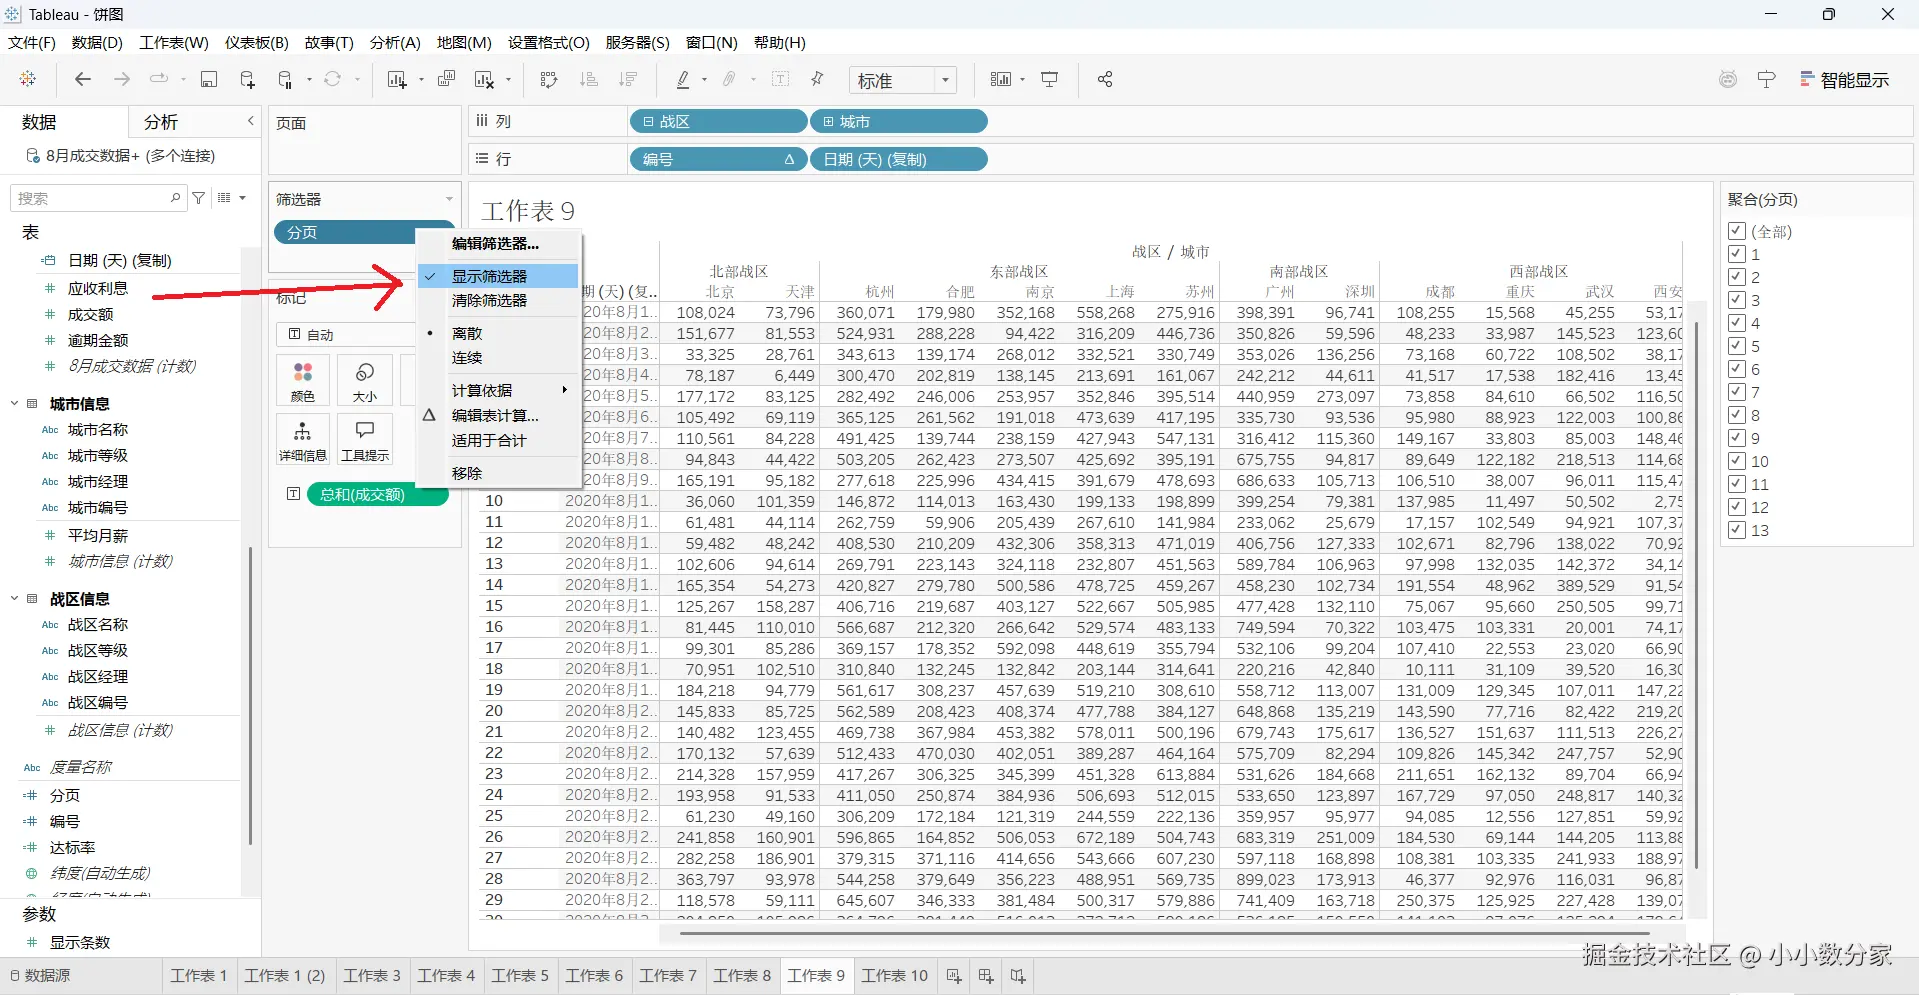Open the 筛选器 shelf dropdown arrow

tap(449, 199)
